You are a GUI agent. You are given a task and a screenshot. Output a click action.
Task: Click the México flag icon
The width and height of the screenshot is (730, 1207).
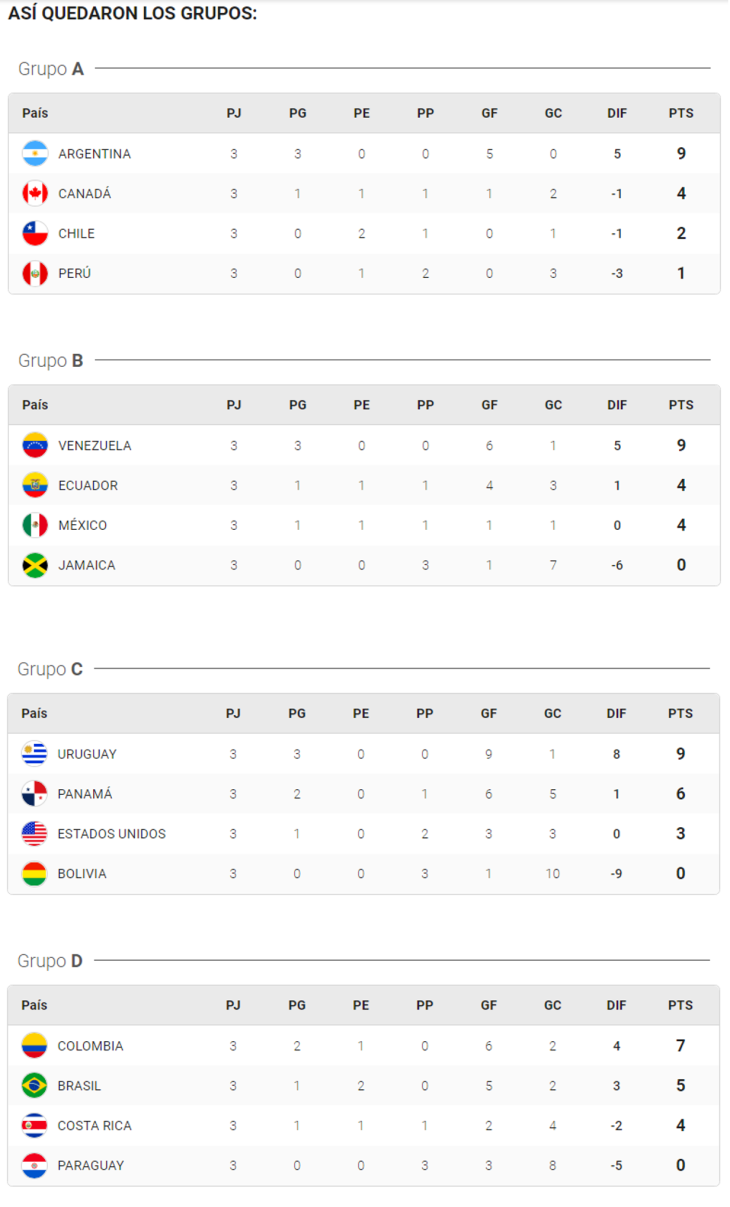(x=35, y=526)
